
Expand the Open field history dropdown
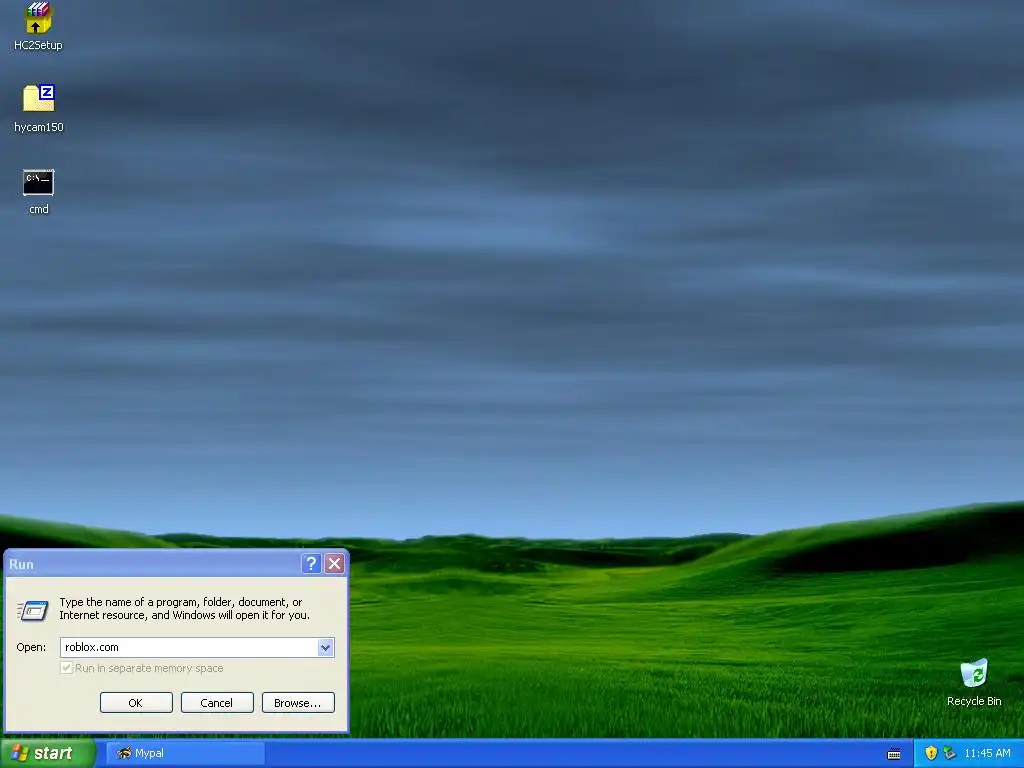325,647
